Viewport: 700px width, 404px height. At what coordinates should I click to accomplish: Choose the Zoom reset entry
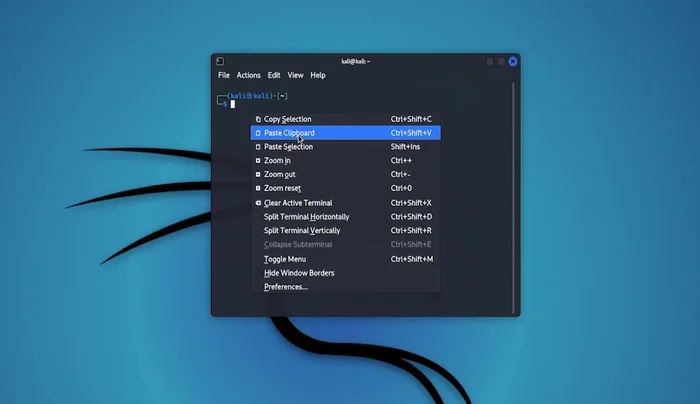(x=346, y=188)
